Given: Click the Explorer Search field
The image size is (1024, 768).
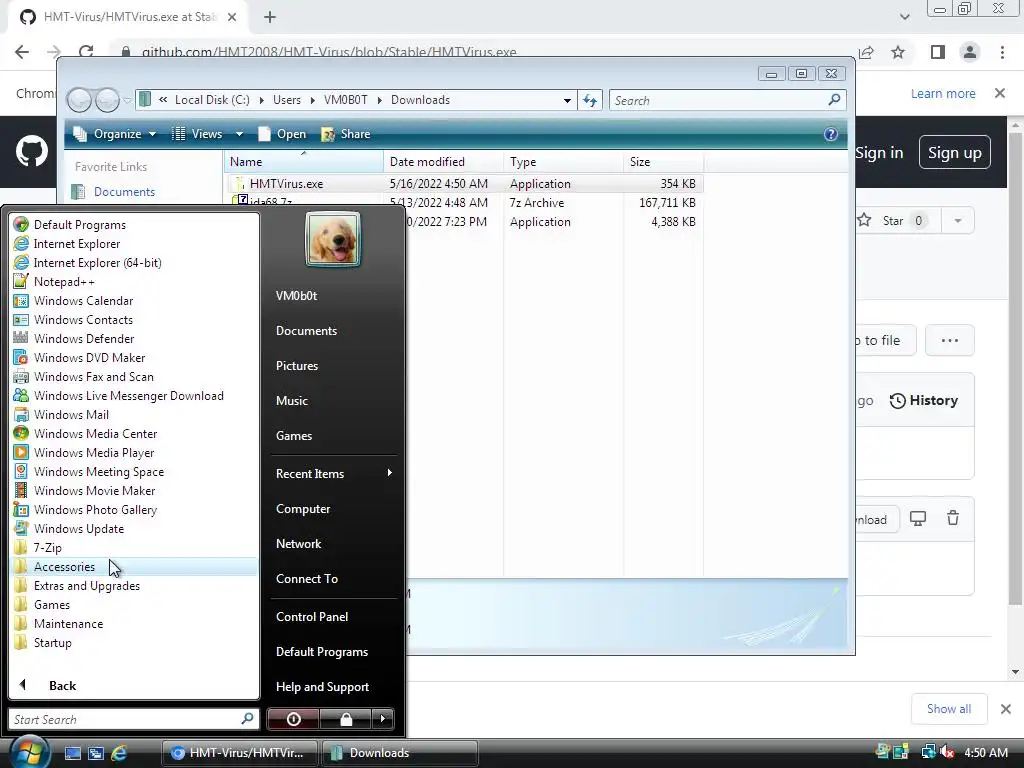Looking at the screenshot, I should [728, 100].
